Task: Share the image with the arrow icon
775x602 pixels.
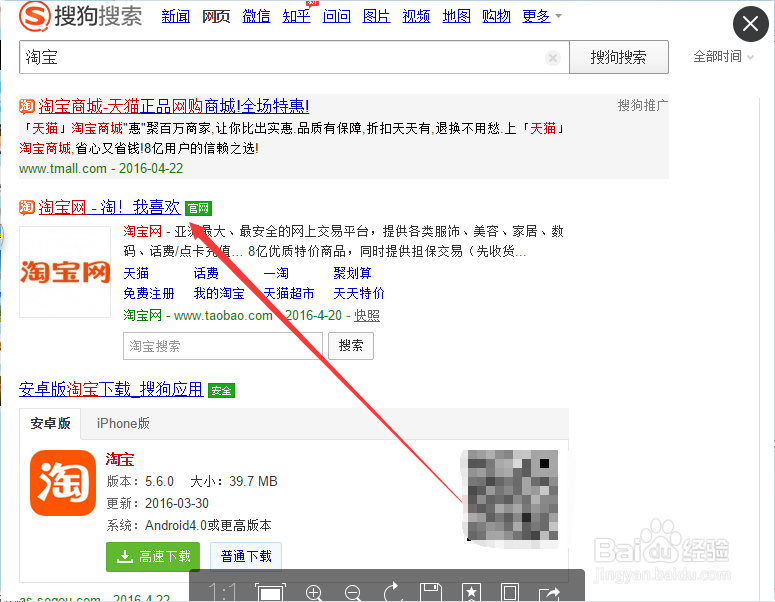Action: tap(550, 593)
